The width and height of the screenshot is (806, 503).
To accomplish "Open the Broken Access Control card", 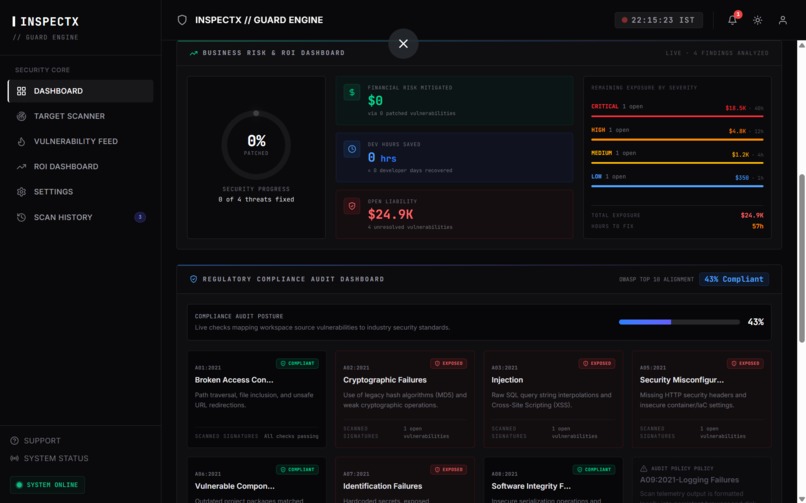I will tap(257, 399).
